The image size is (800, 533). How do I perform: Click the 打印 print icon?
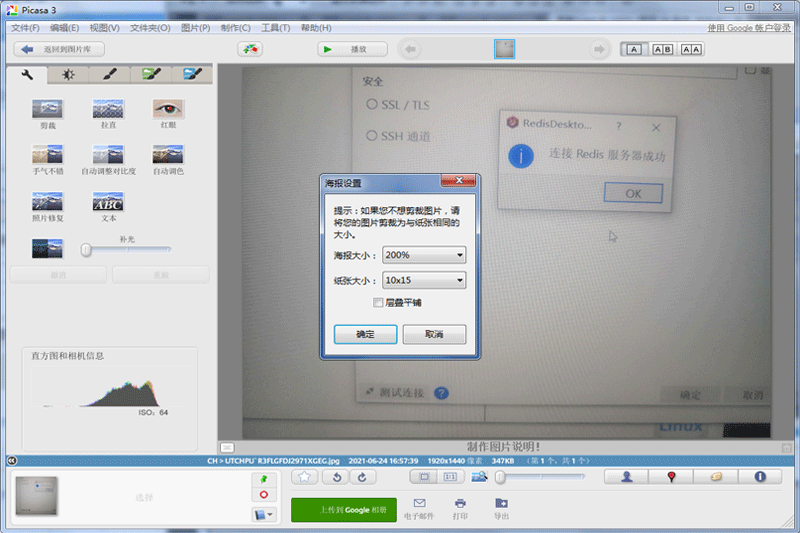coord(460,503)
